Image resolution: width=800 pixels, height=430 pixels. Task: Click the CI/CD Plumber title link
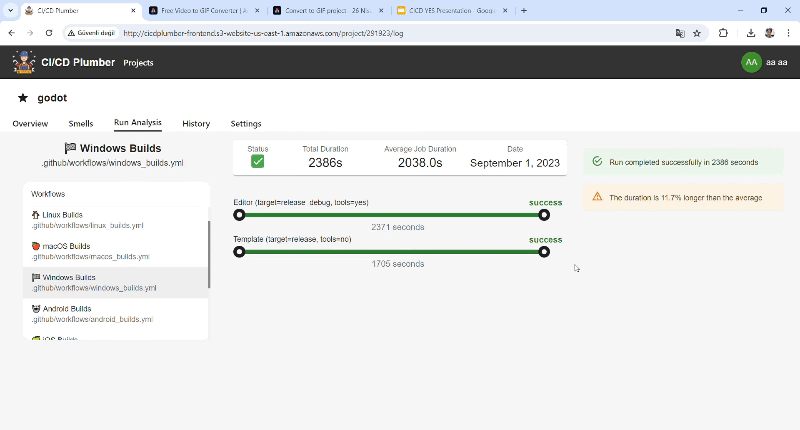[78, 62]
